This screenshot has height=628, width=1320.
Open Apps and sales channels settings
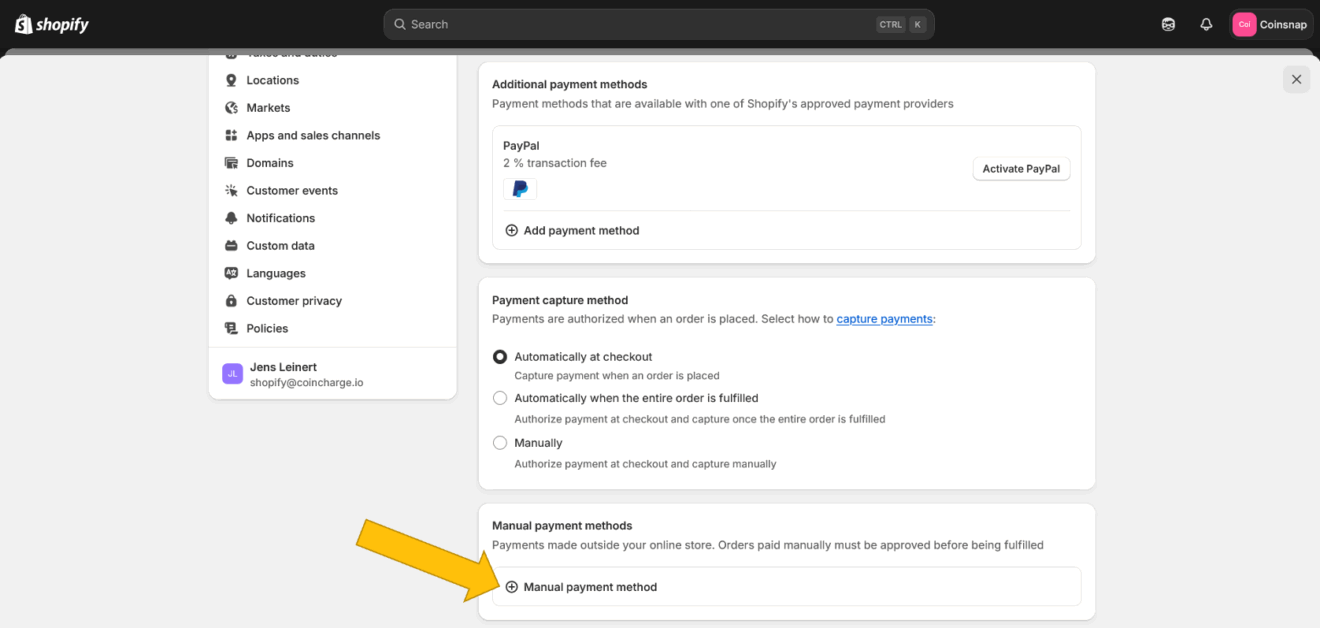313,135
